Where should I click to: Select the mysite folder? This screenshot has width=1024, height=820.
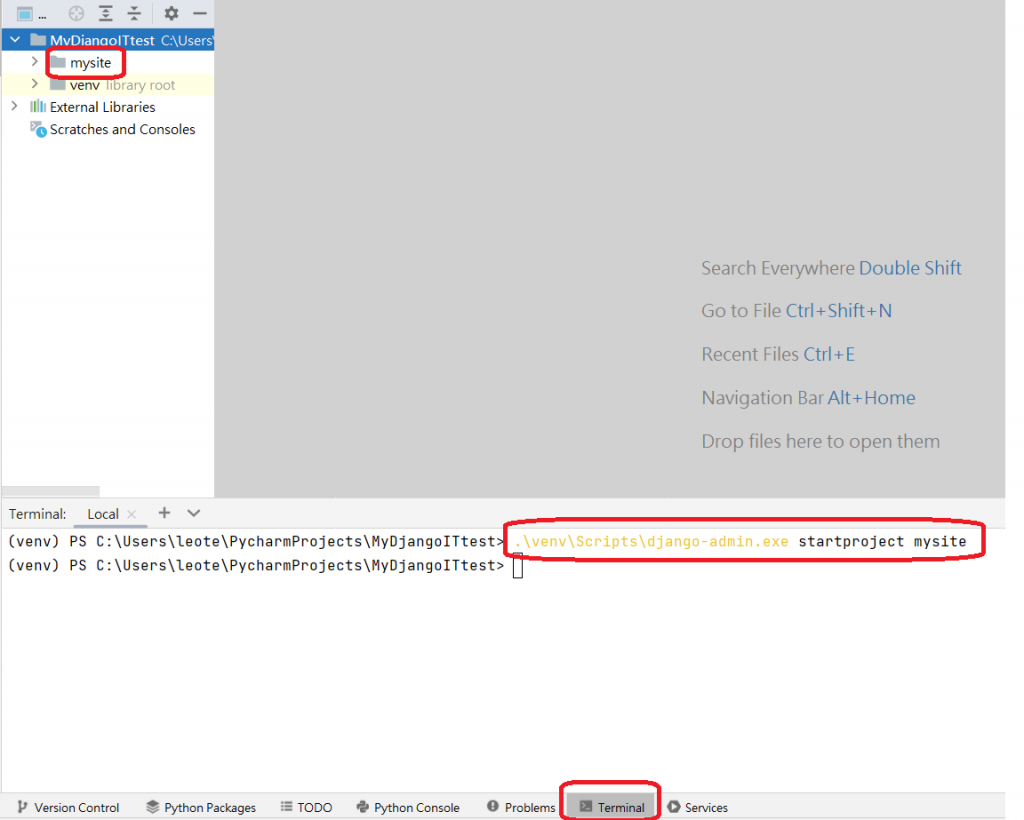coord(90,63)
